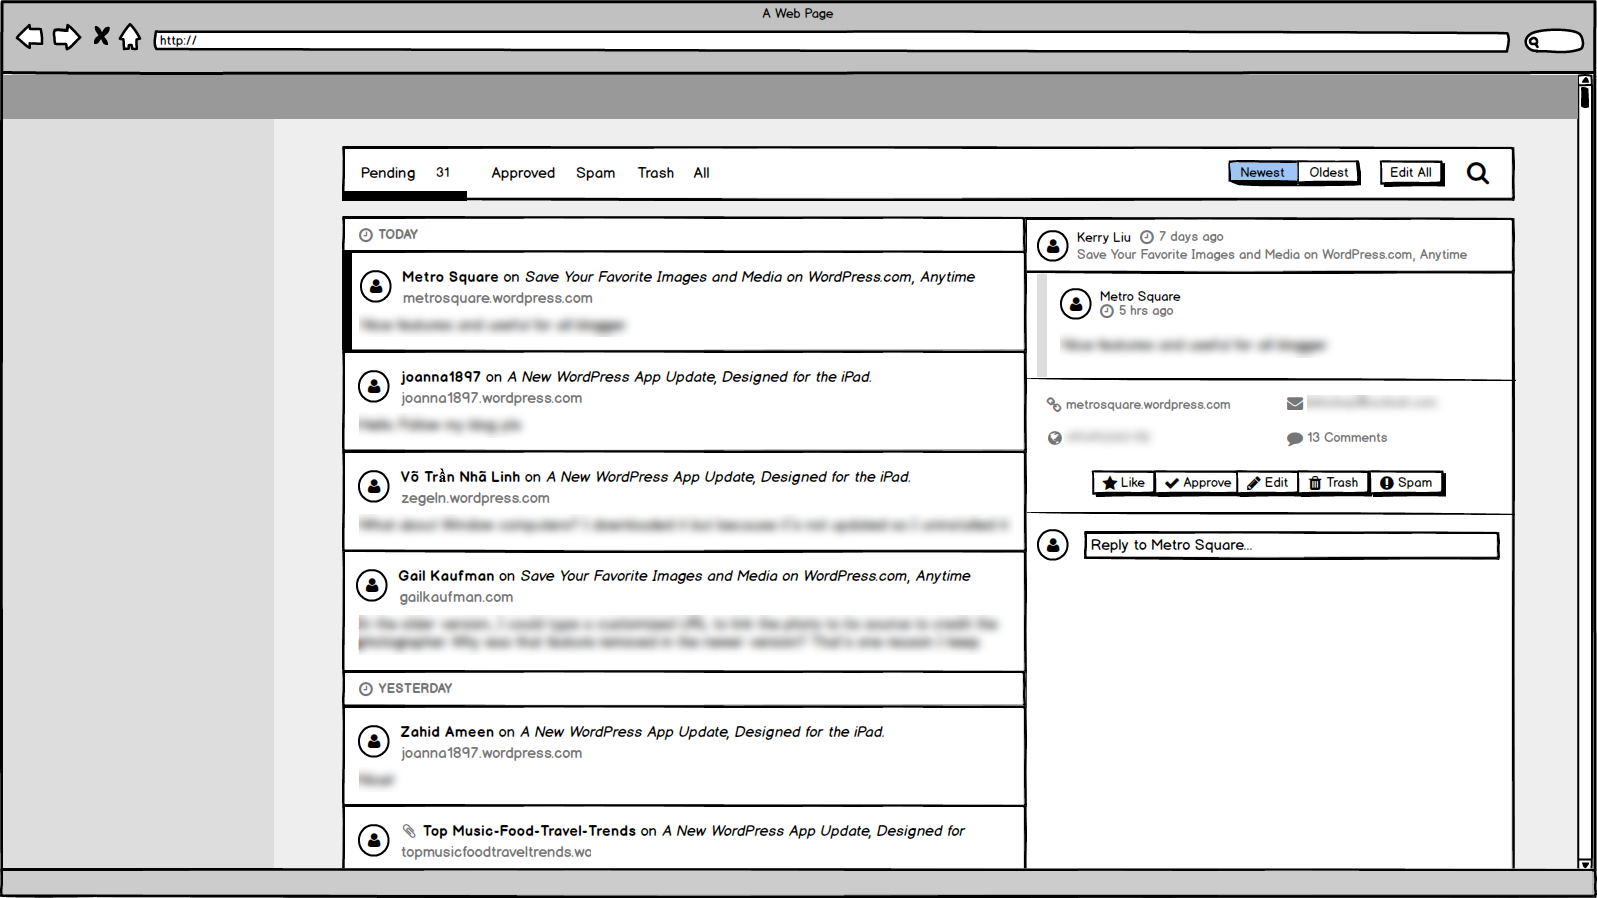The width and height of the screenshot is (1597, 898).
Task: Switch to the Approved tab
Action: (x=522, y=173)
